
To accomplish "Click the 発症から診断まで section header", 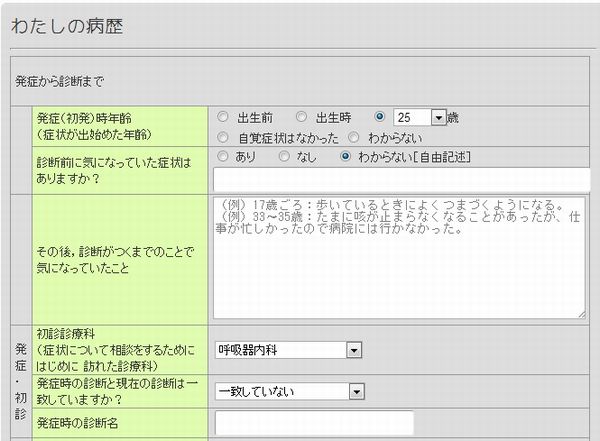I will pyautogui.click(x=60, y=80).
